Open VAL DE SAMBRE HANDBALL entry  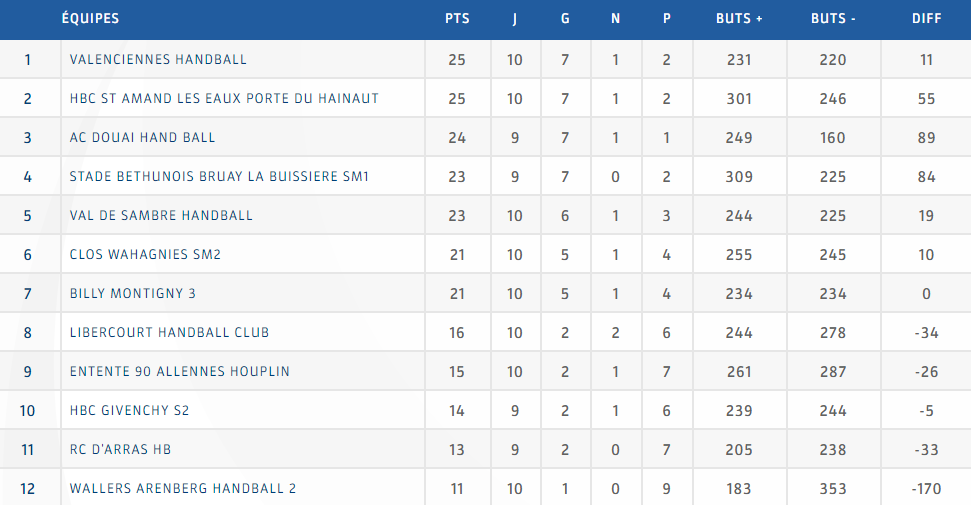[x=161, y=216]
